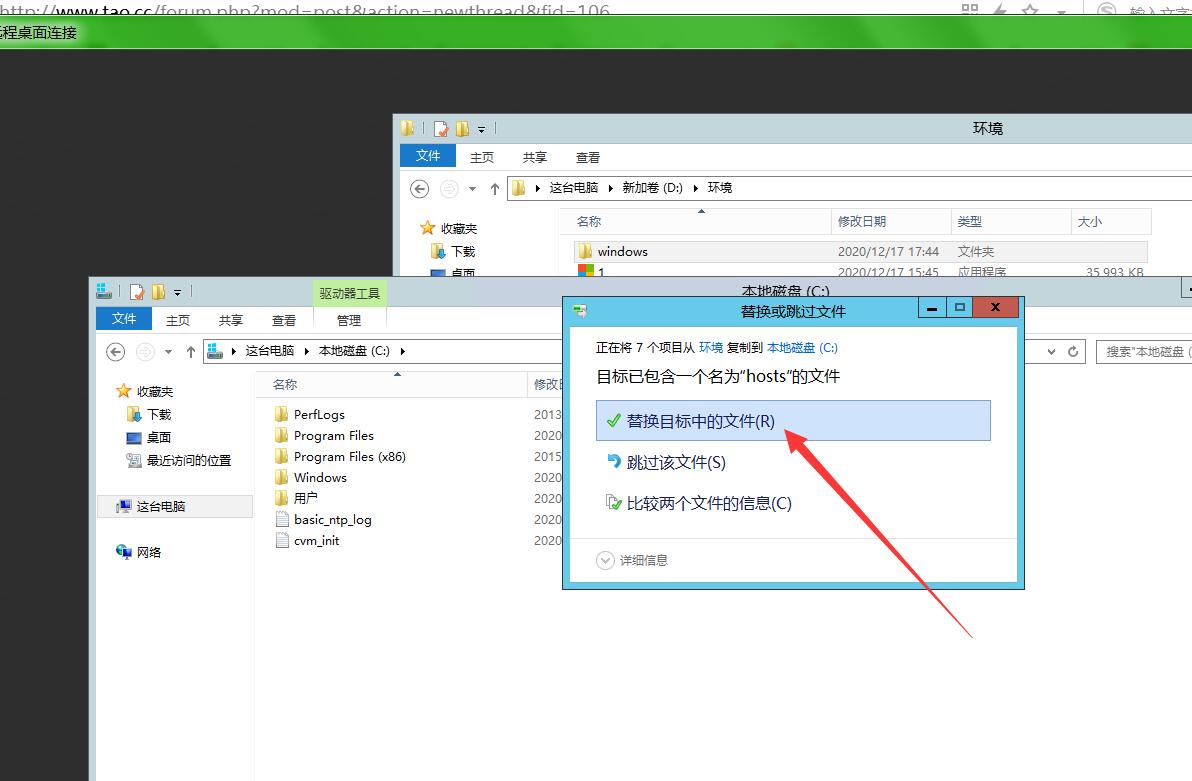Open 最近访问的位置 in favorites
1192x781 pixels.
click(188, 461)
